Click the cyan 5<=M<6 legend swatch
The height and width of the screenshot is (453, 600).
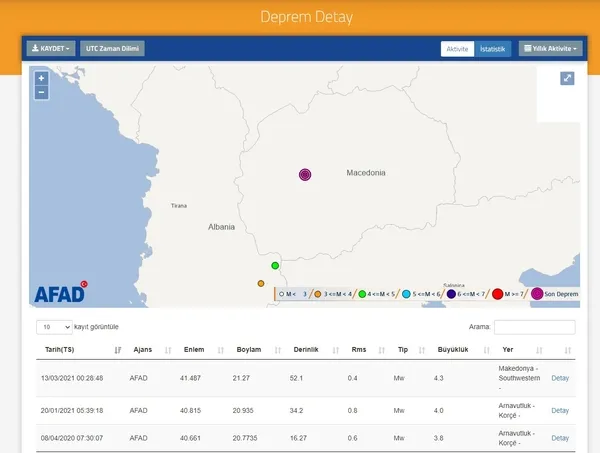tap(406, 294)
